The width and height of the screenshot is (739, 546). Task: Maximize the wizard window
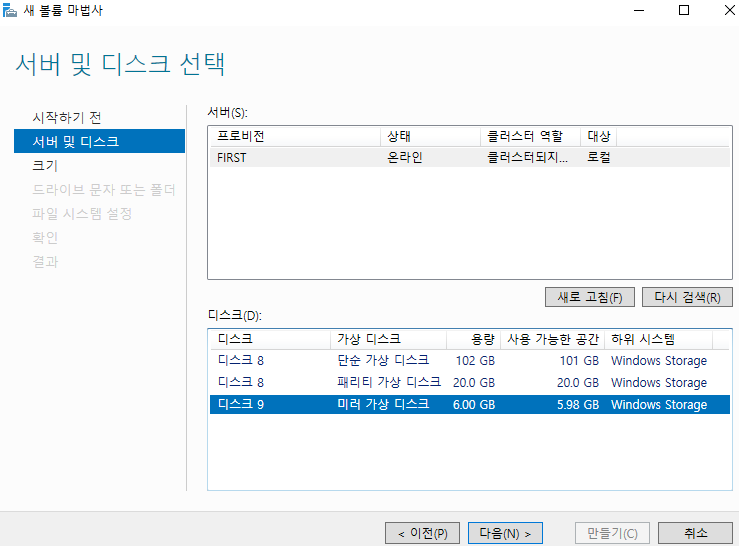(684, 10)
